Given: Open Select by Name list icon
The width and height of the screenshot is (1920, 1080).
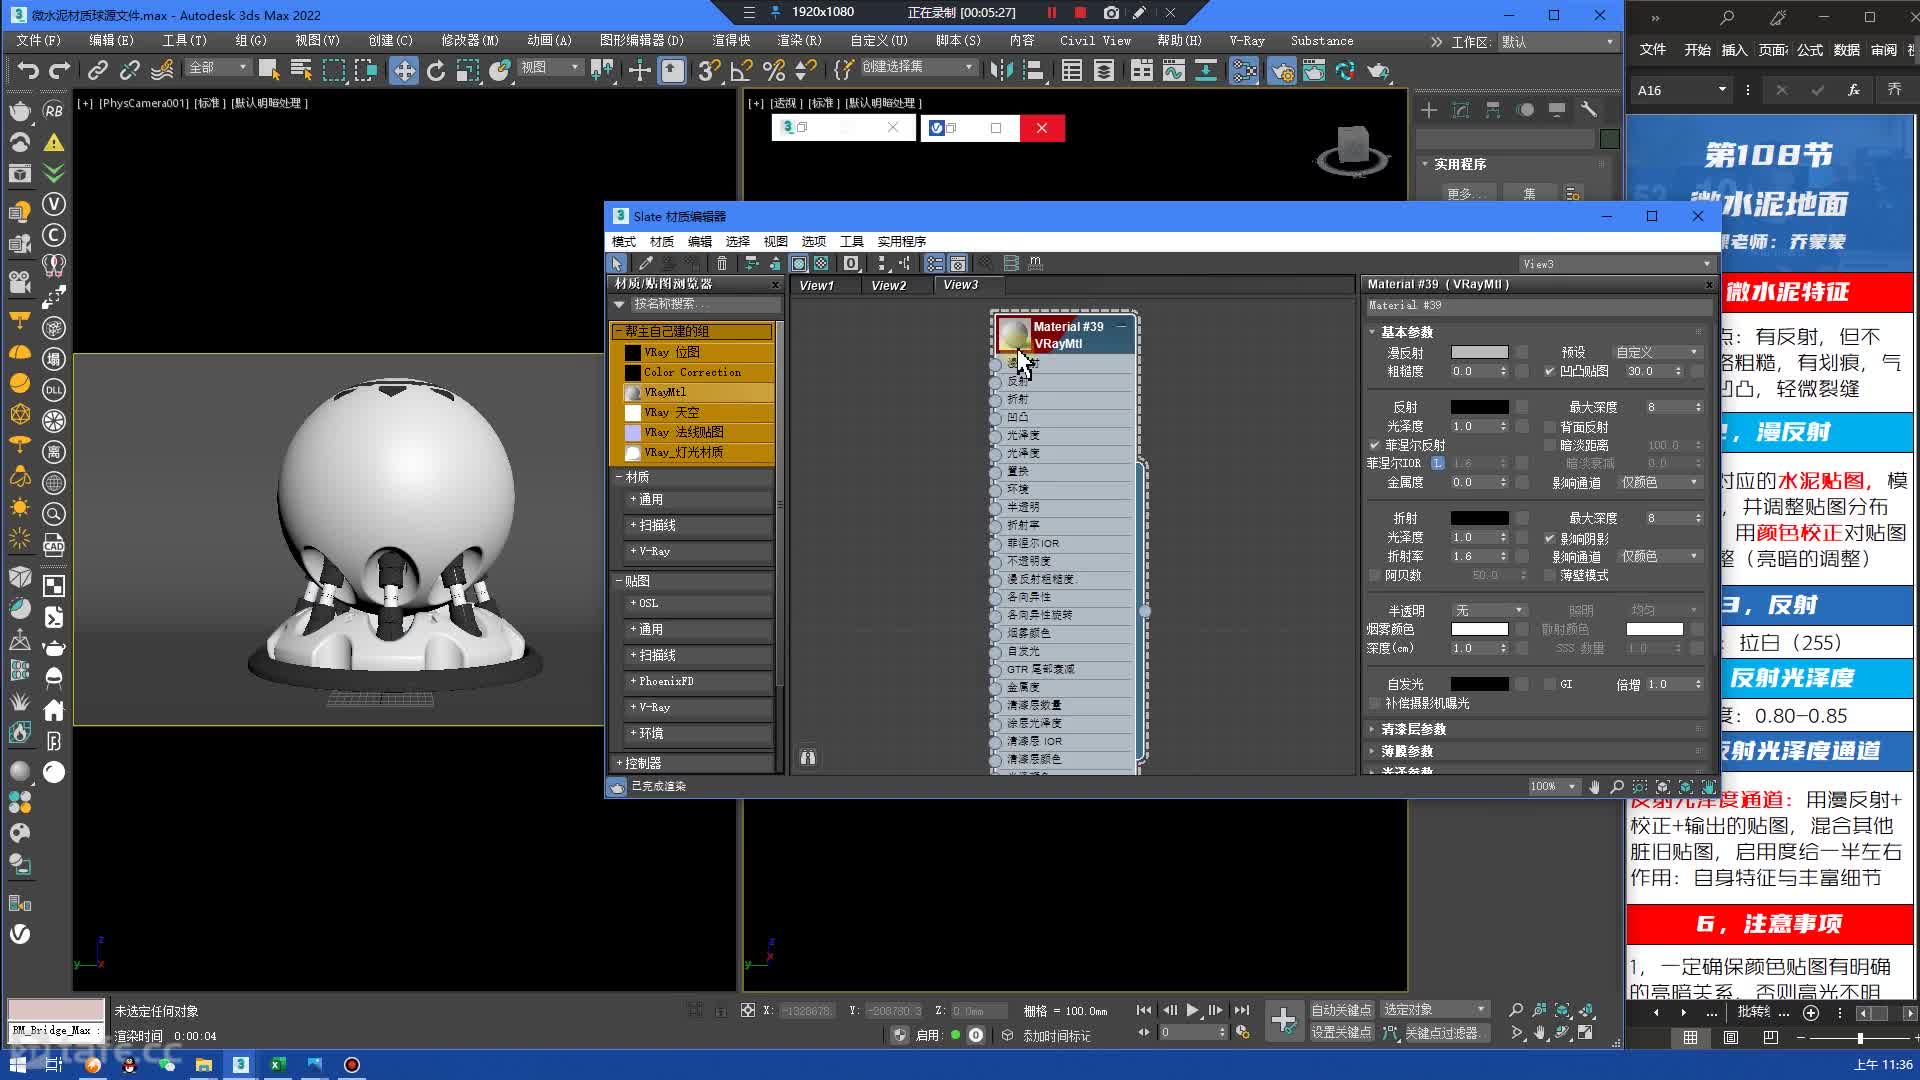Looking at the screenshot, I should coord(301,70).
